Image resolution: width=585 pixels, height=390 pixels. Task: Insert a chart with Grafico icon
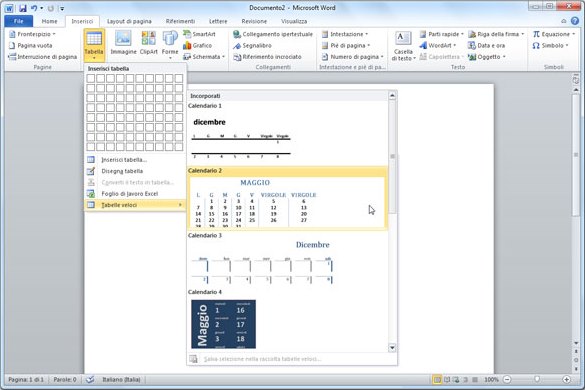pos(187,46)
